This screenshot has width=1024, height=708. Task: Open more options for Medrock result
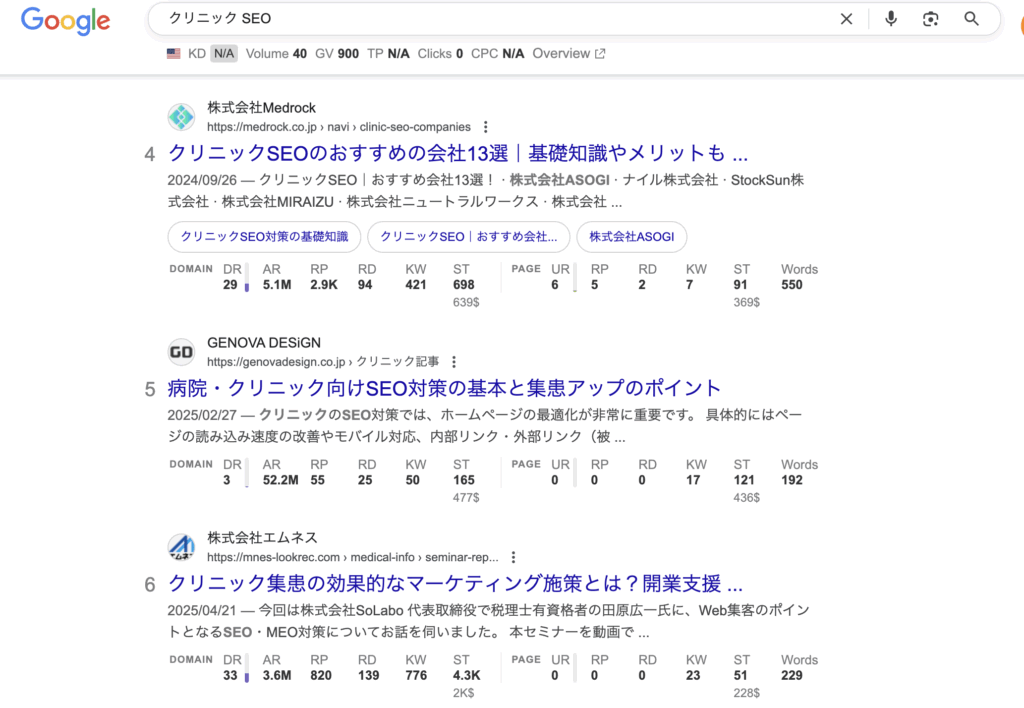click(x=485, y=127)
